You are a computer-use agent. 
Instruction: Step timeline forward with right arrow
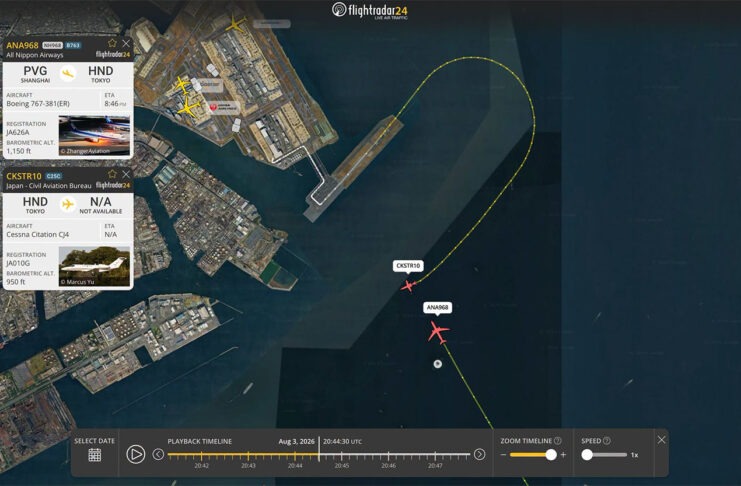click(479, 454)
